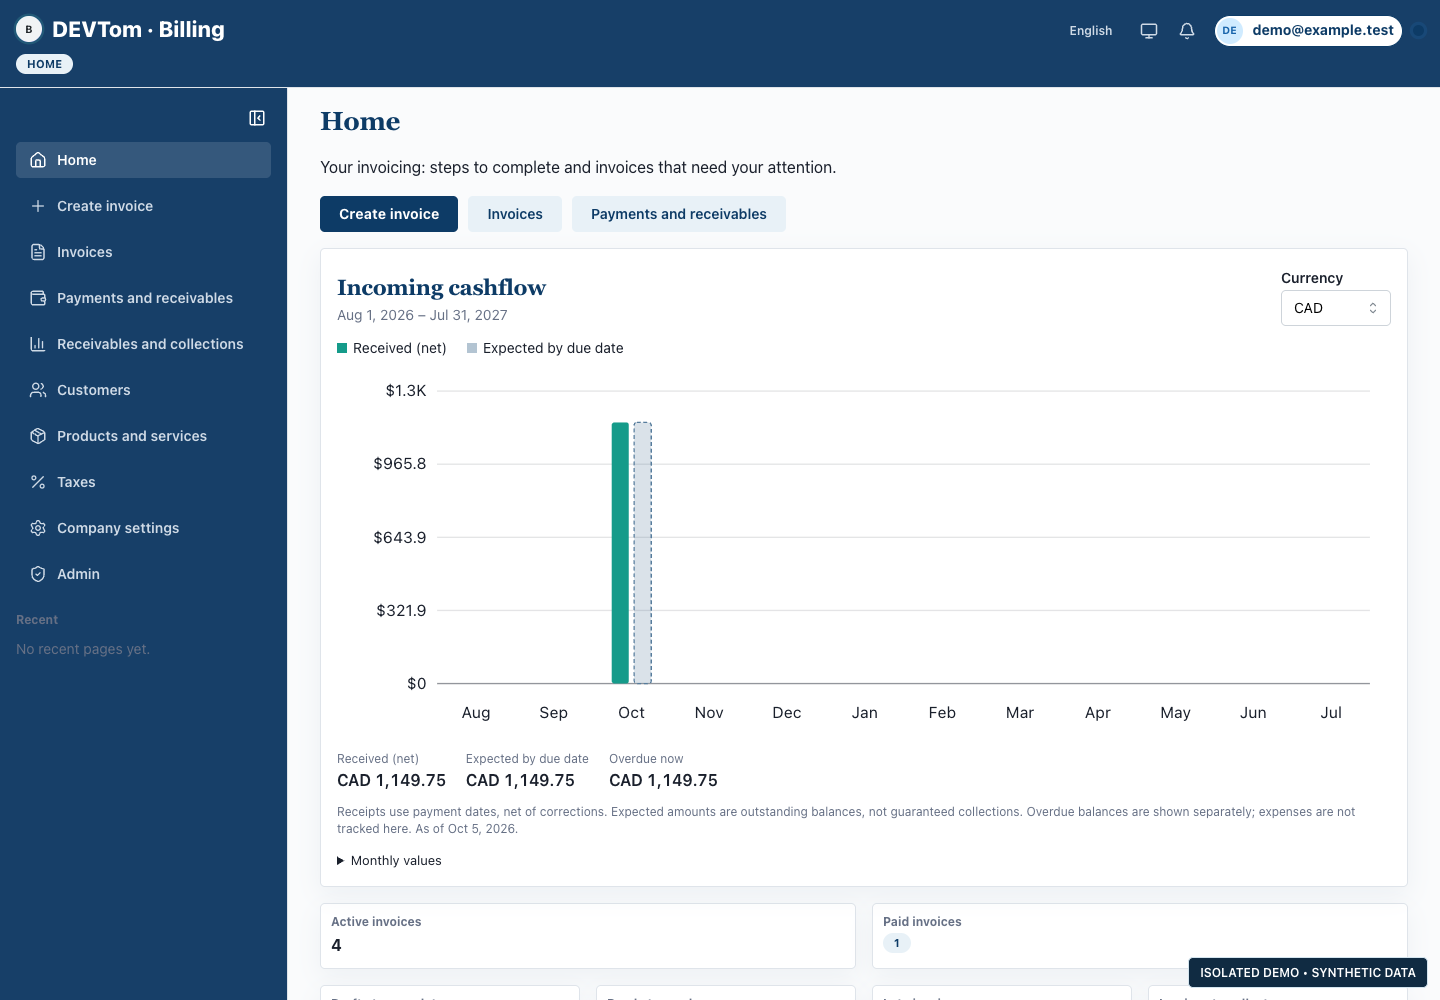Screen dimensions: 1440x1000
Task: Click the green Received (net) legend swatch
Action: (342, 348)
